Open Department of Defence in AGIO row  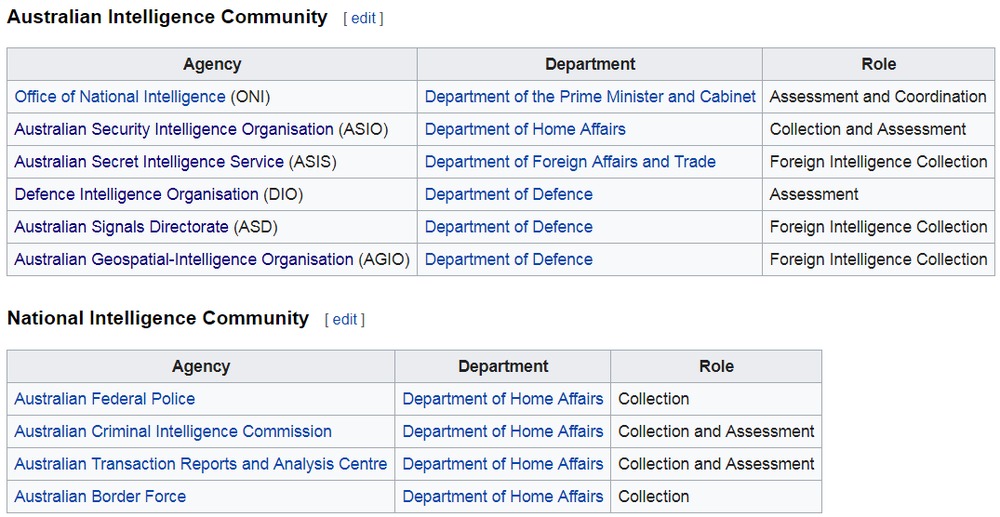(508, 259)
